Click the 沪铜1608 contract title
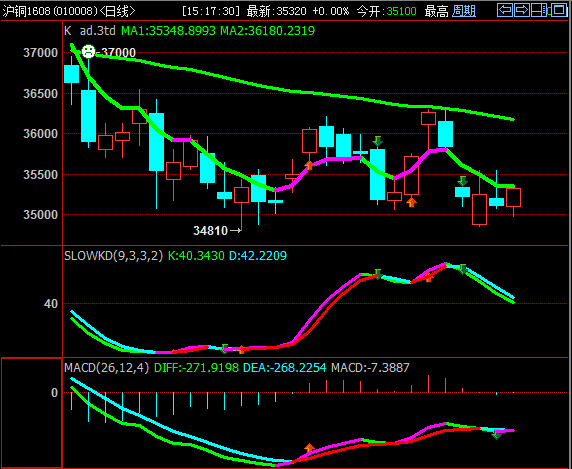The width and height of the screenshot is (572, 469). 26,11
